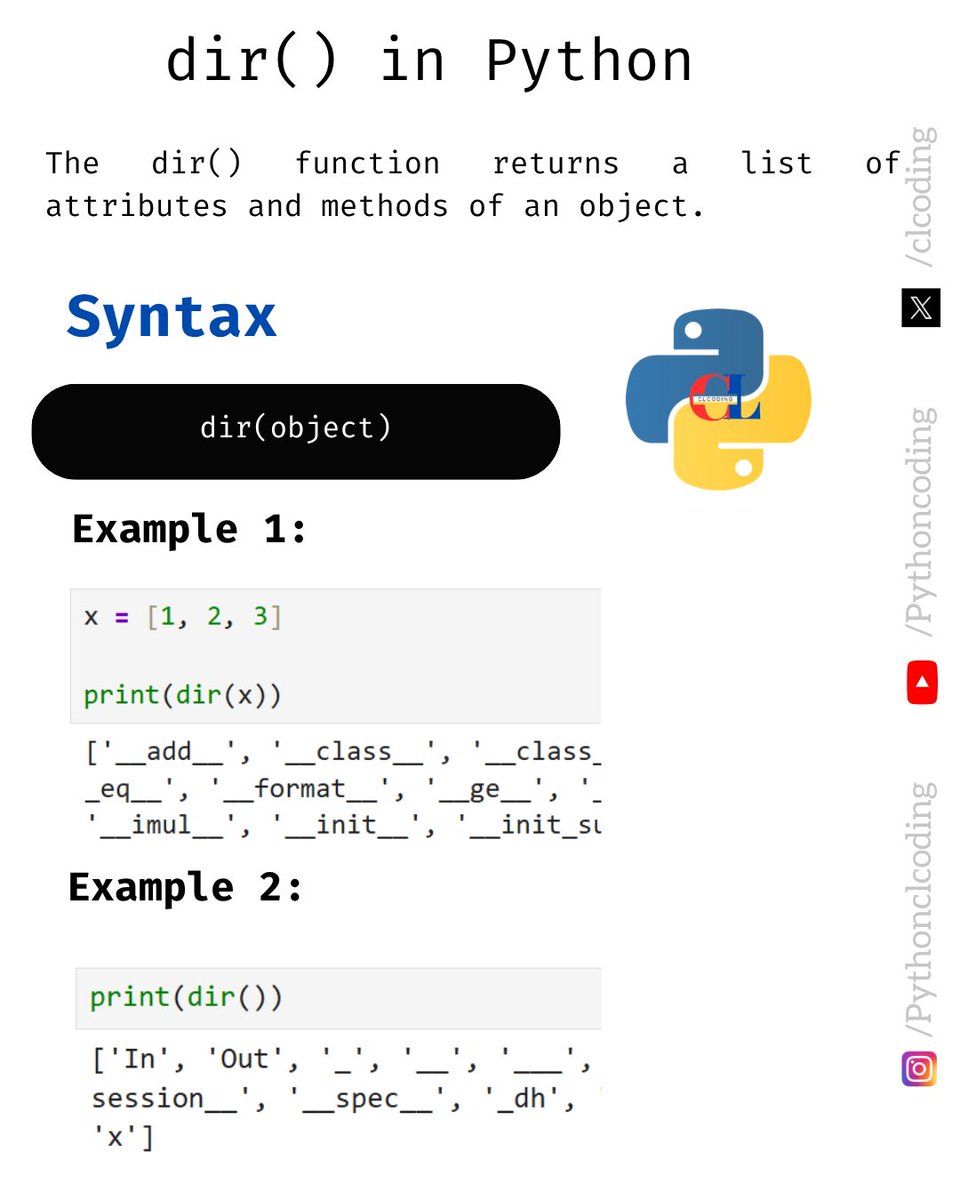Viewport: 960px width, 1200px height.
Task: Click the blue 'Syntax' heading
Action: (171, 317)
